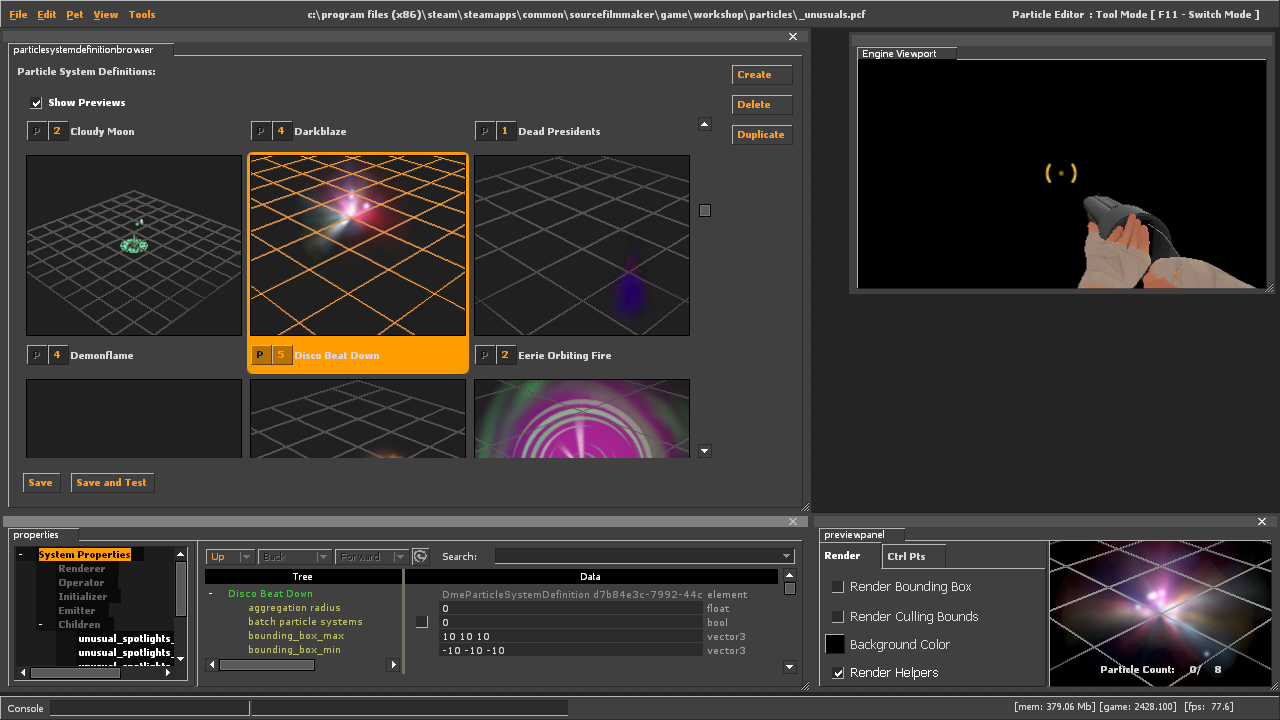Collapse the Children tree node
Image resolution: width=1280 pixels, height=720 pixels.
(x=41, y=625)
